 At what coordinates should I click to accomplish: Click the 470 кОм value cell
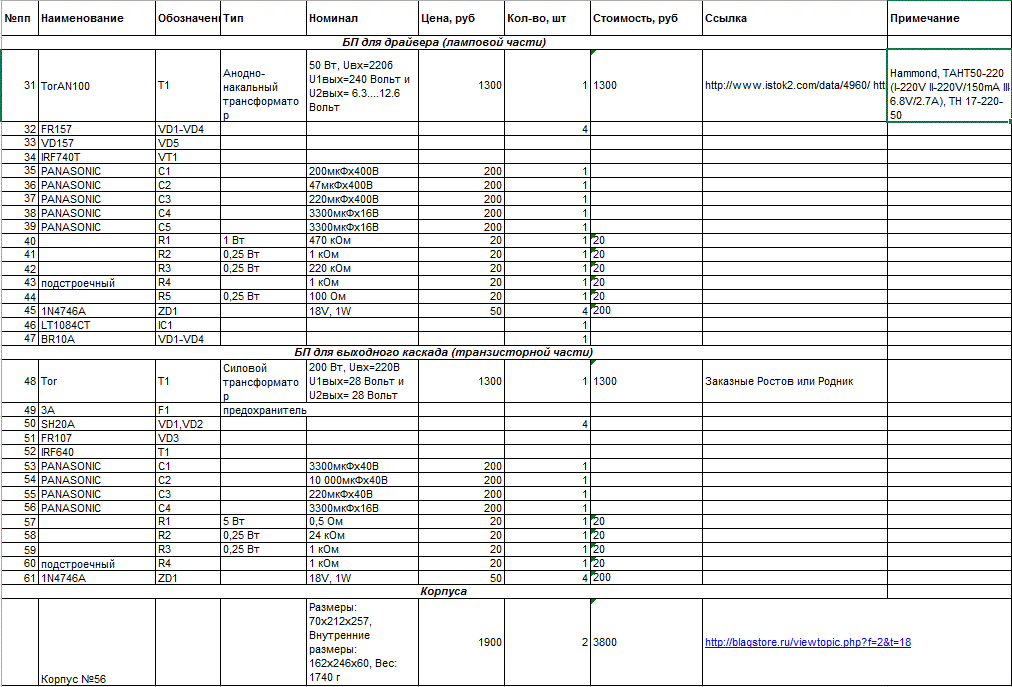[x=363, y=241]
